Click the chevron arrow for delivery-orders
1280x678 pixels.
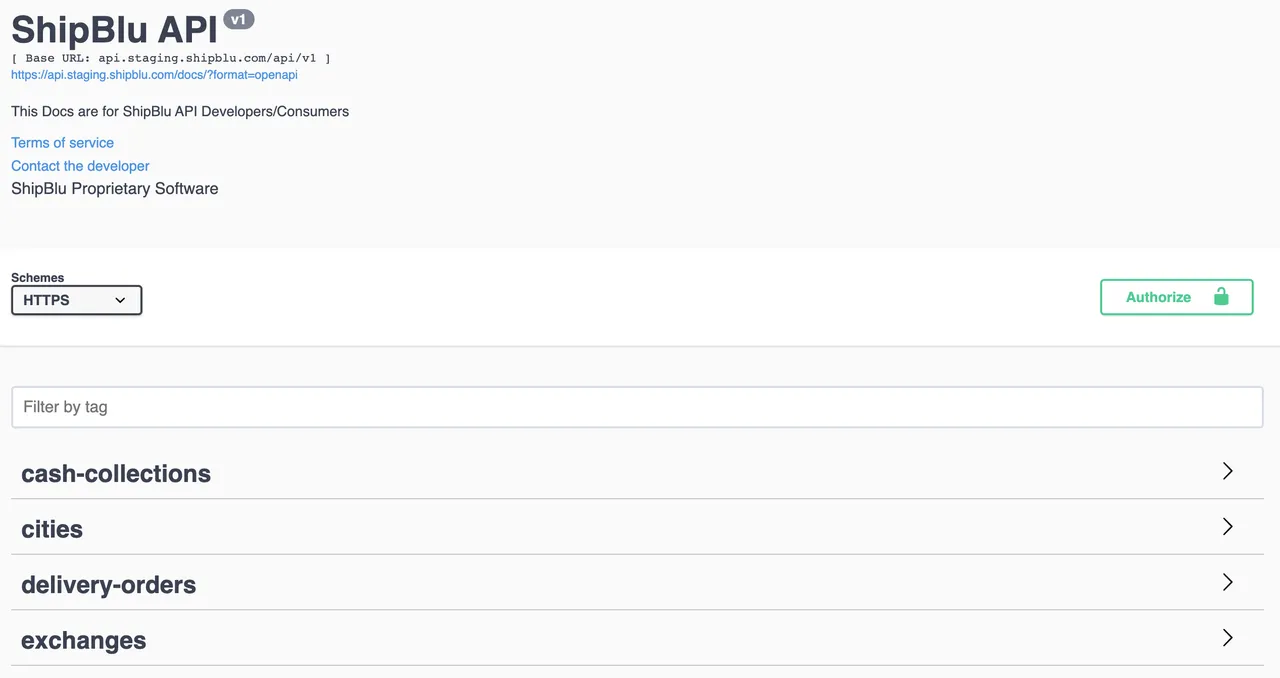(x=1228, y=582)
